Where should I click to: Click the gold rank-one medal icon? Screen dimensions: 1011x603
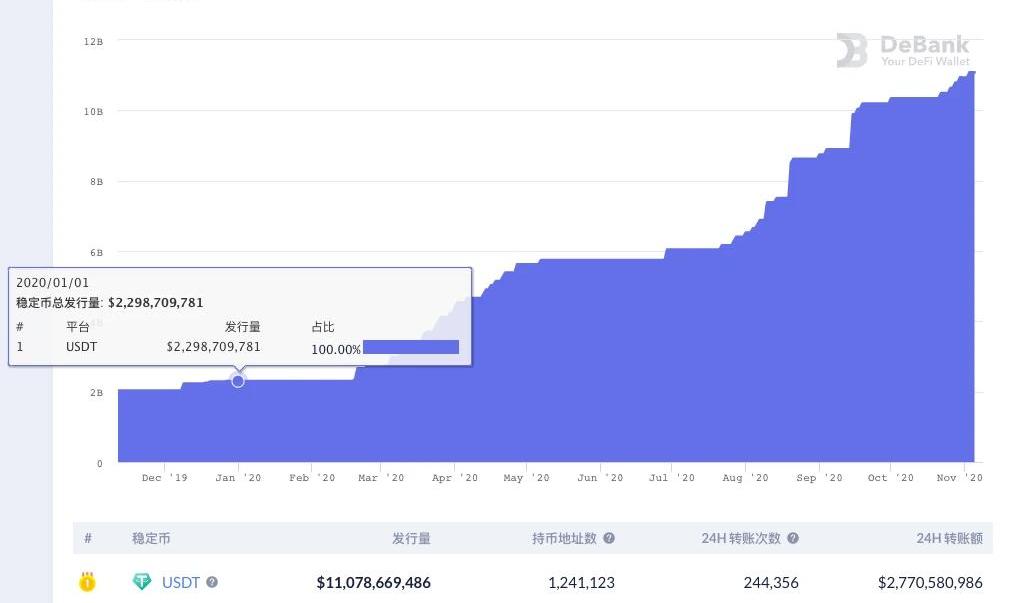tap(87, 582)
